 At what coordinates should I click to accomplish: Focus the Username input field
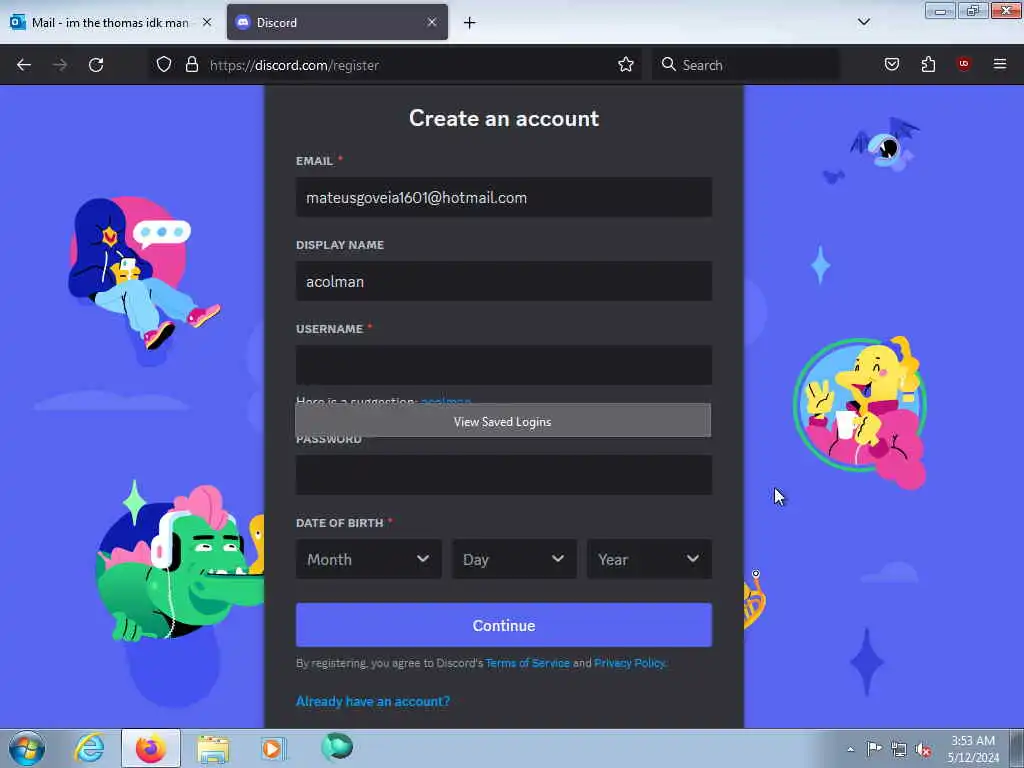click(x=504, y=365)
